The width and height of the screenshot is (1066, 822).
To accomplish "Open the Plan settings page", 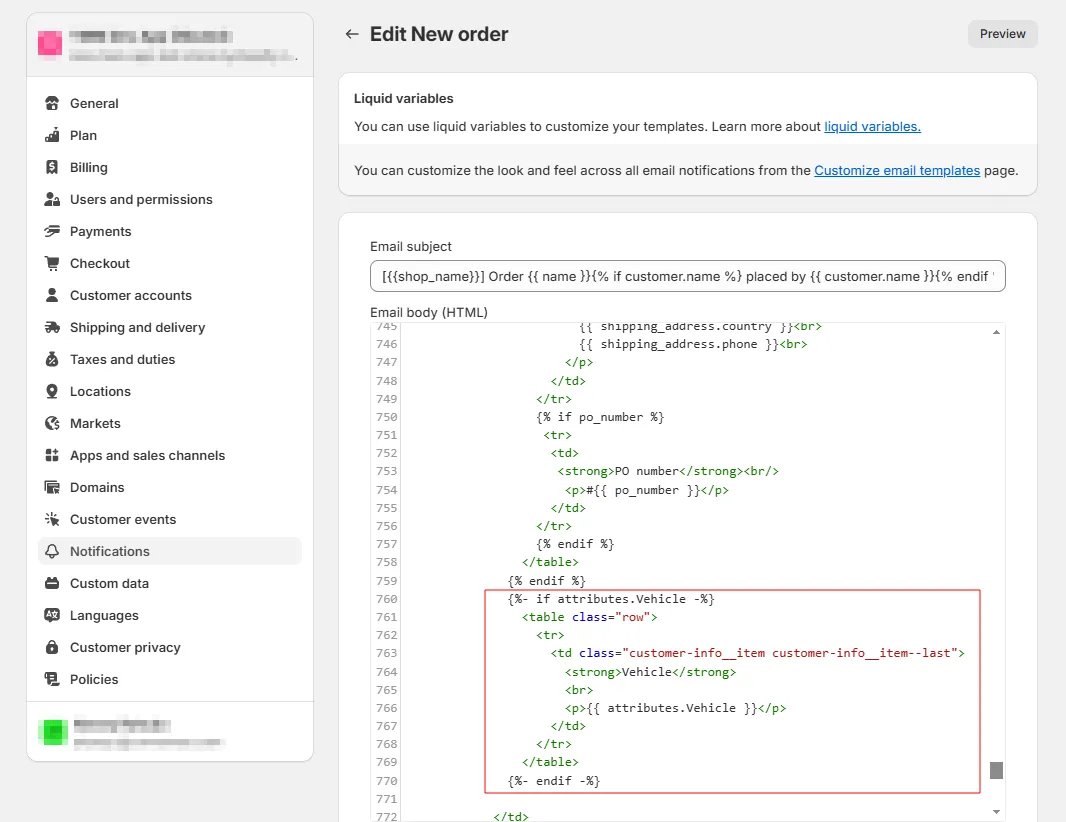I will [83, 135].
